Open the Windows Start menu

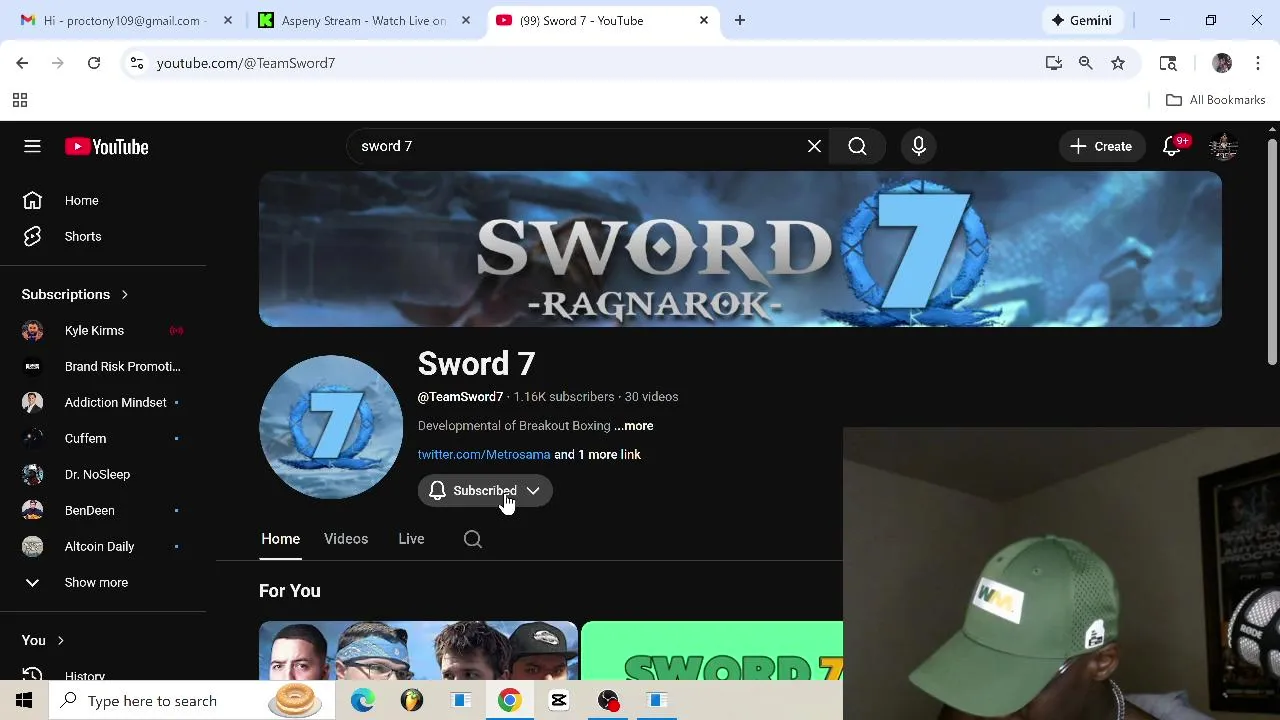[24, 700]
